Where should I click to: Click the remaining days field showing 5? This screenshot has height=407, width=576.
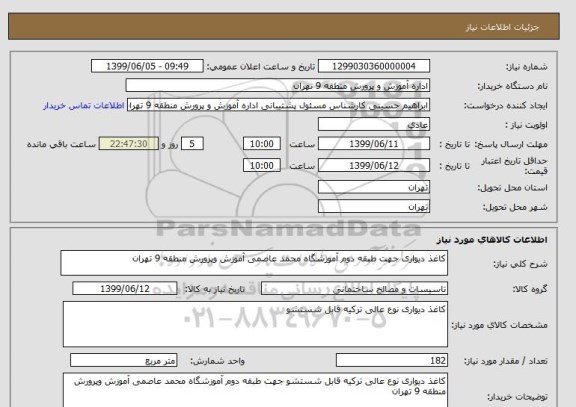click(192, 144)
